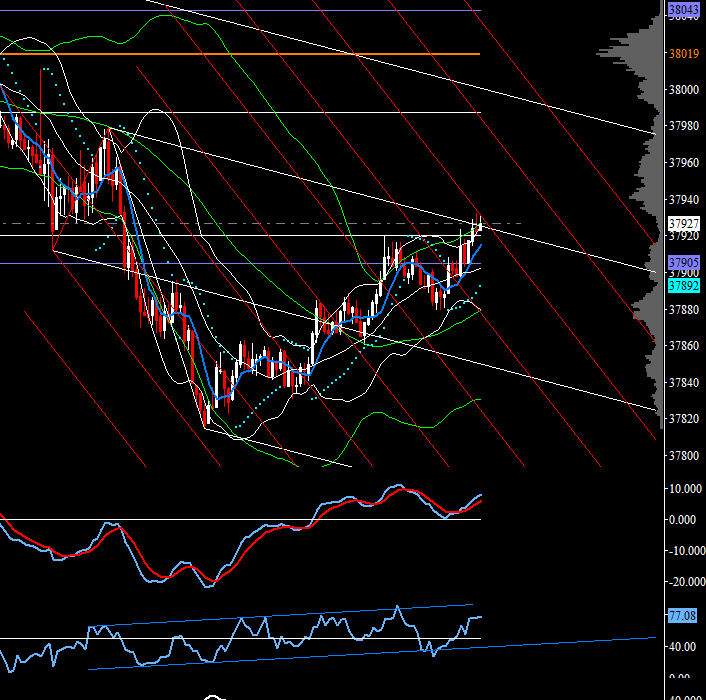The height and width of the screenshot is (700, 706).
Task: Click the 37880 price axis value
Action: click(684, 310)
